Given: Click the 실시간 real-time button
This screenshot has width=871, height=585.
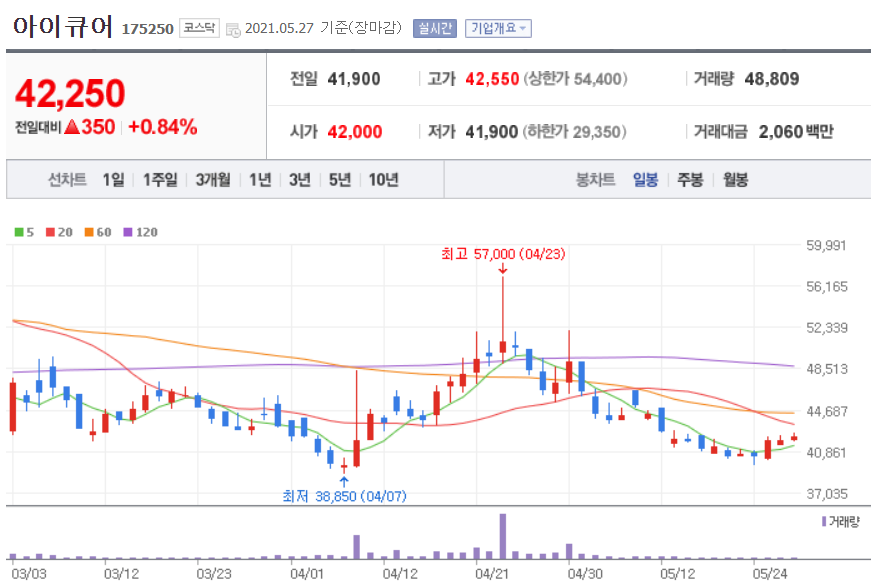Looking at the screenshot, I should (x=435, y=28).
